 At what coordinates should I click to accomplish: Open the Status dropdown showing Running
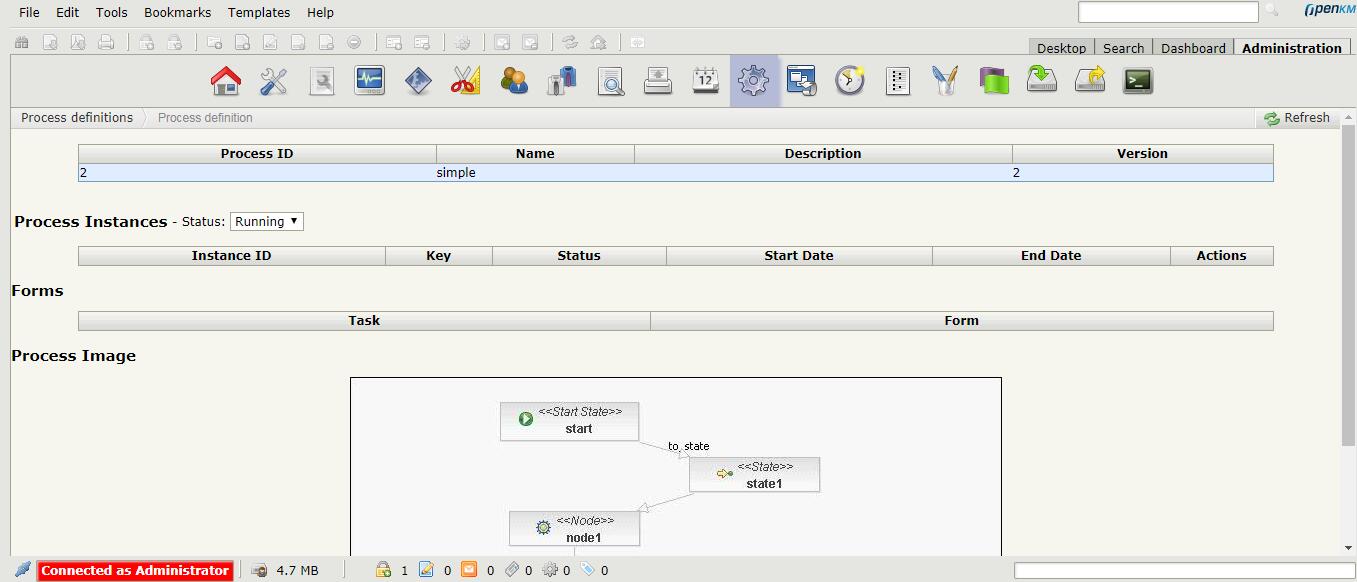pos(267,222)
